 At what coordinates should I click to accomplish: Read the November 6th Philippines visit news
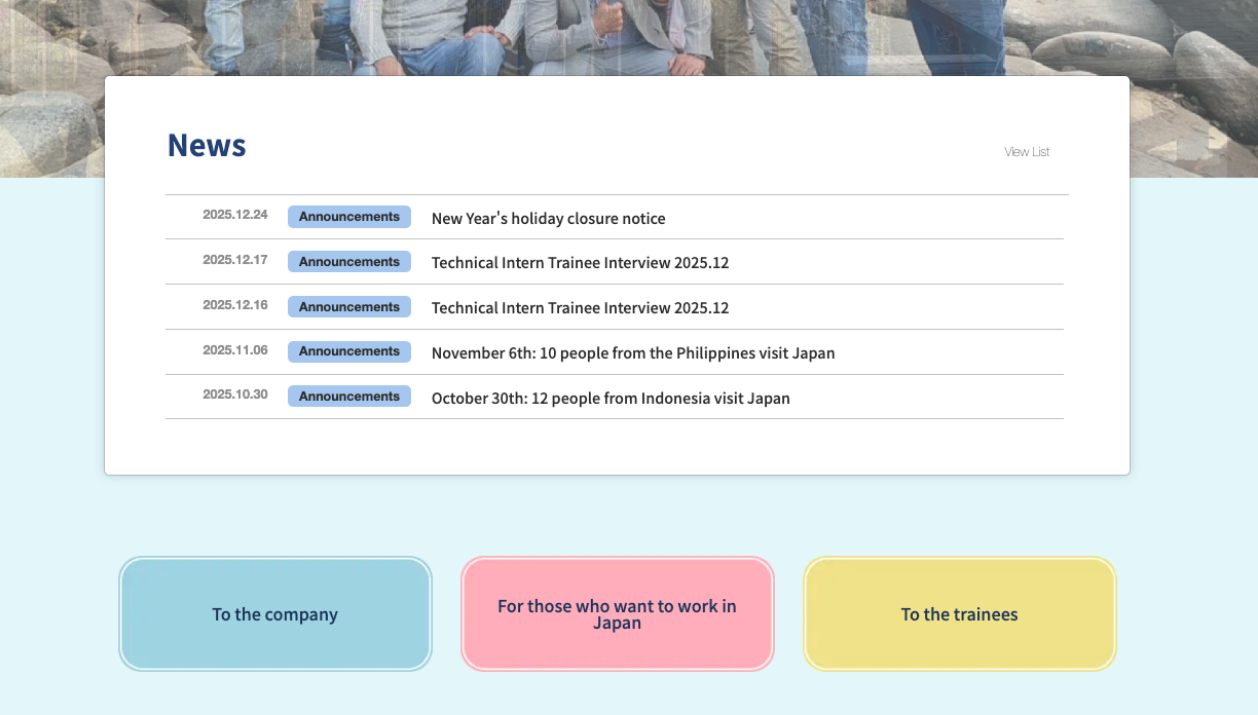(x=633, y=353)
